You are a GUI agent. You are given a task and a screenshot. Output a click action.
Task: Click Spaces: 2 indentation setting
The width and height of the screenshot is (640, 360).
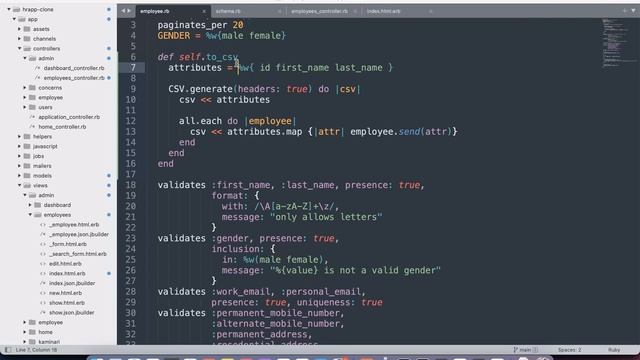click(569, 350)
